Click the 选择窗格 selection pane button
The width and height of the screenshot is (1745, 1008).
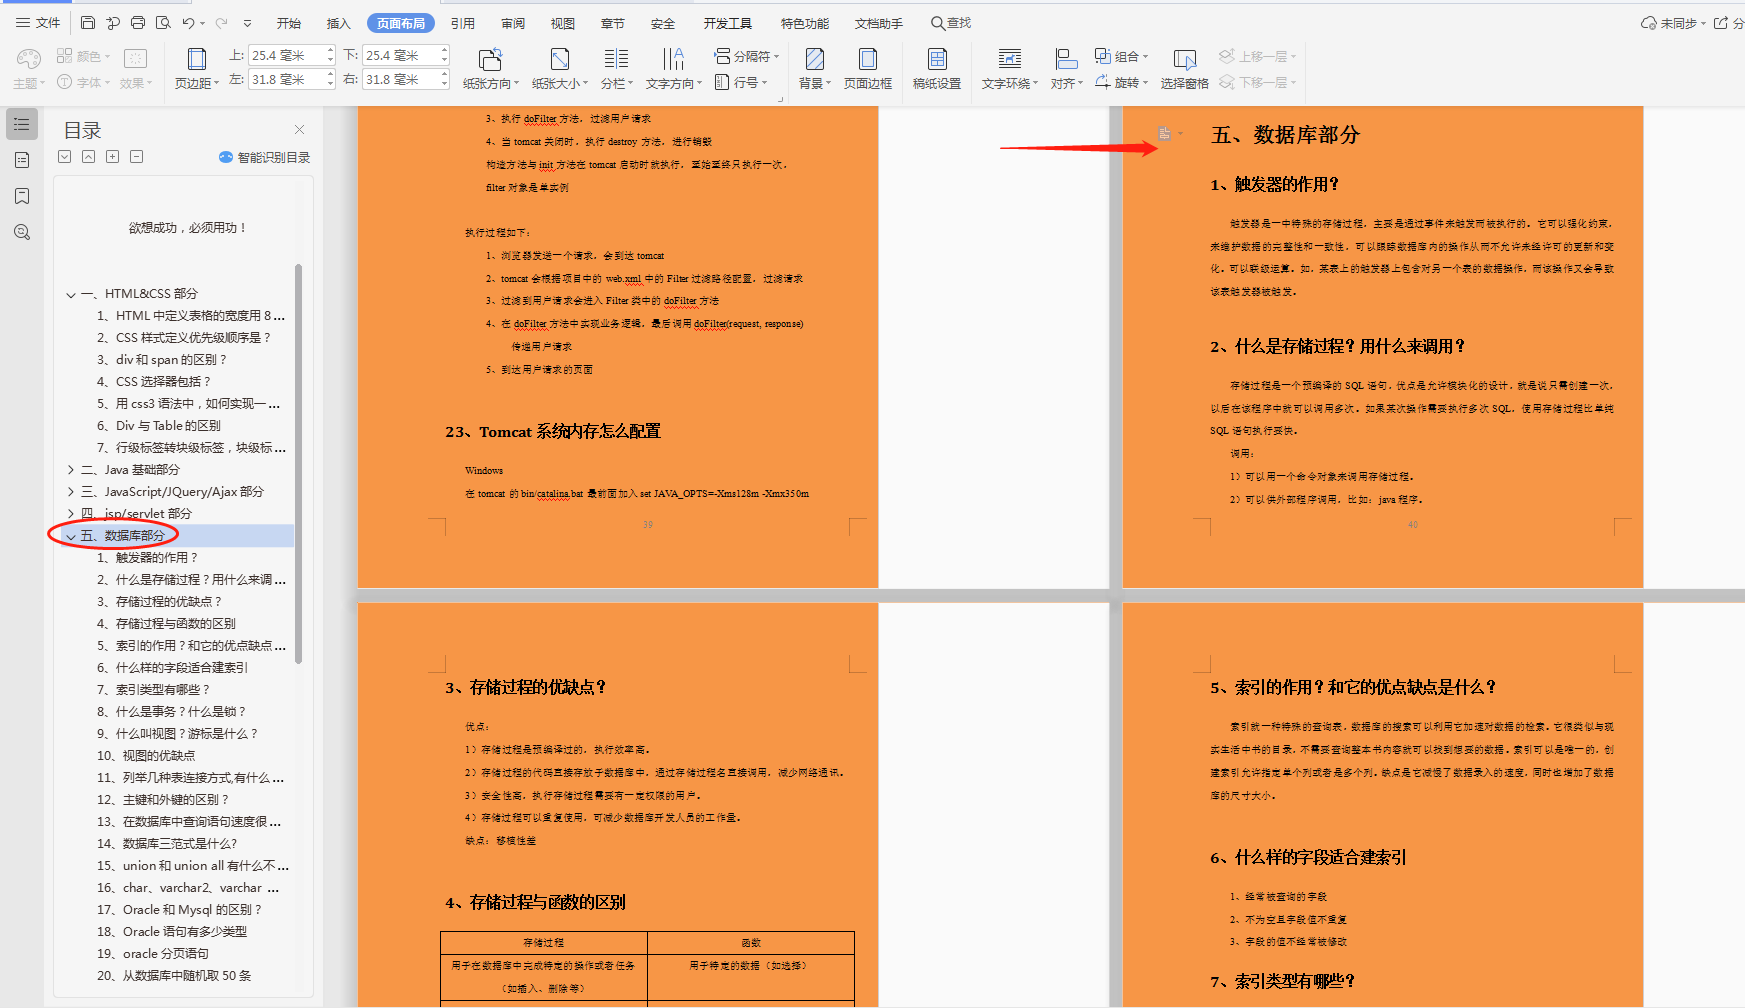point(1185,69)
